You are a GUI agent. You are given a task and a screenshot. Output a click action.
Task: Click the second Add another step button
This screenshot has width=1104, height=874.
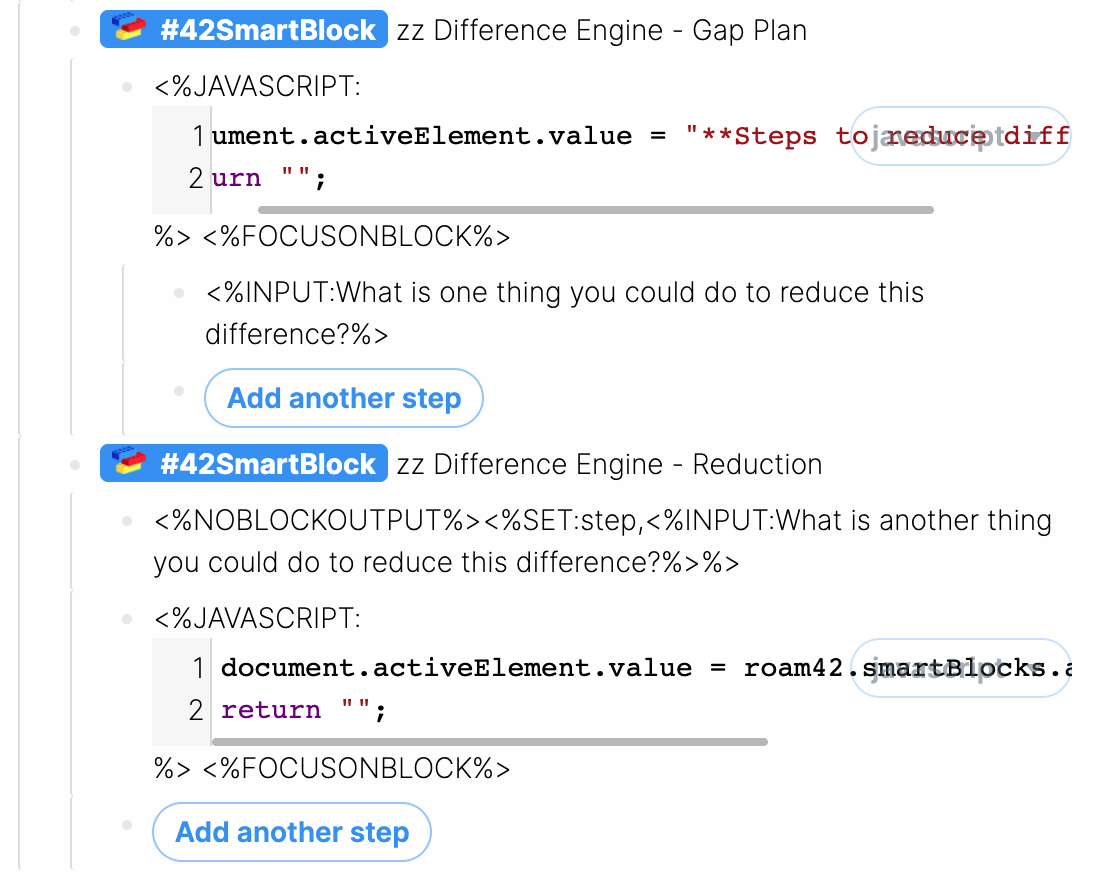(292, 832)
